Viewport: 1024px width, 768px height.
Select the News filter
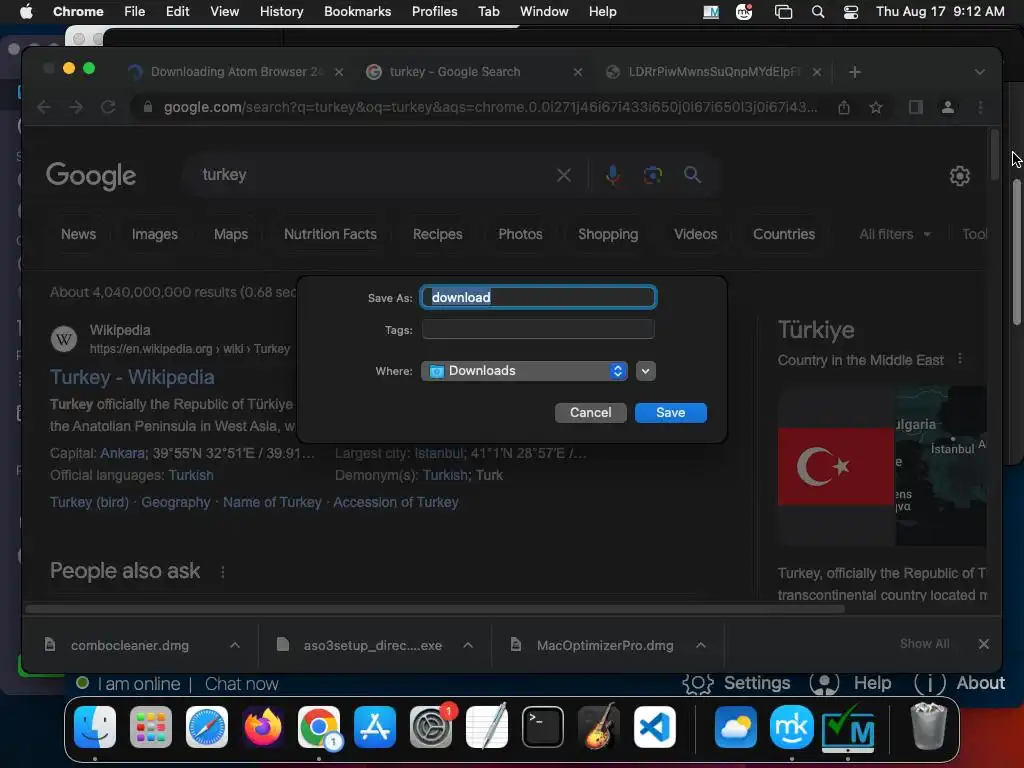click(x=78, y=234)
